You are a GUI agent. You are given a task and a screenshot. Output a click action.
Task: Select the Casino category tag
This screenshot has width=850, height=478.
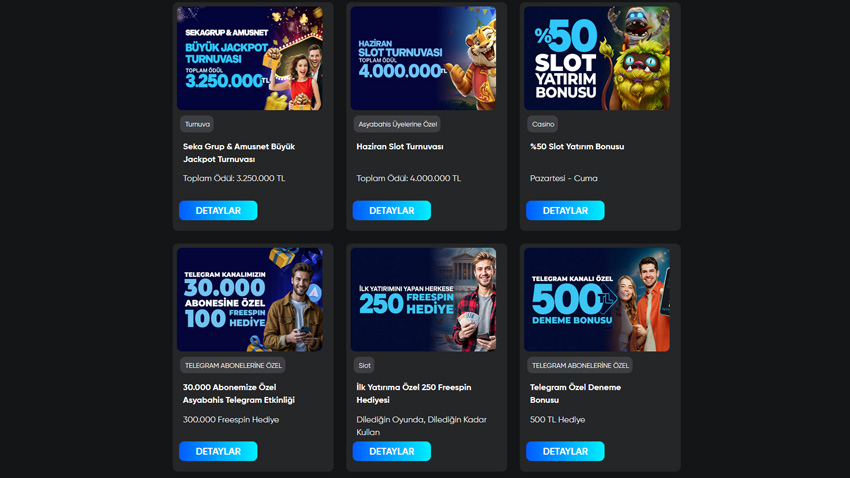543,124
